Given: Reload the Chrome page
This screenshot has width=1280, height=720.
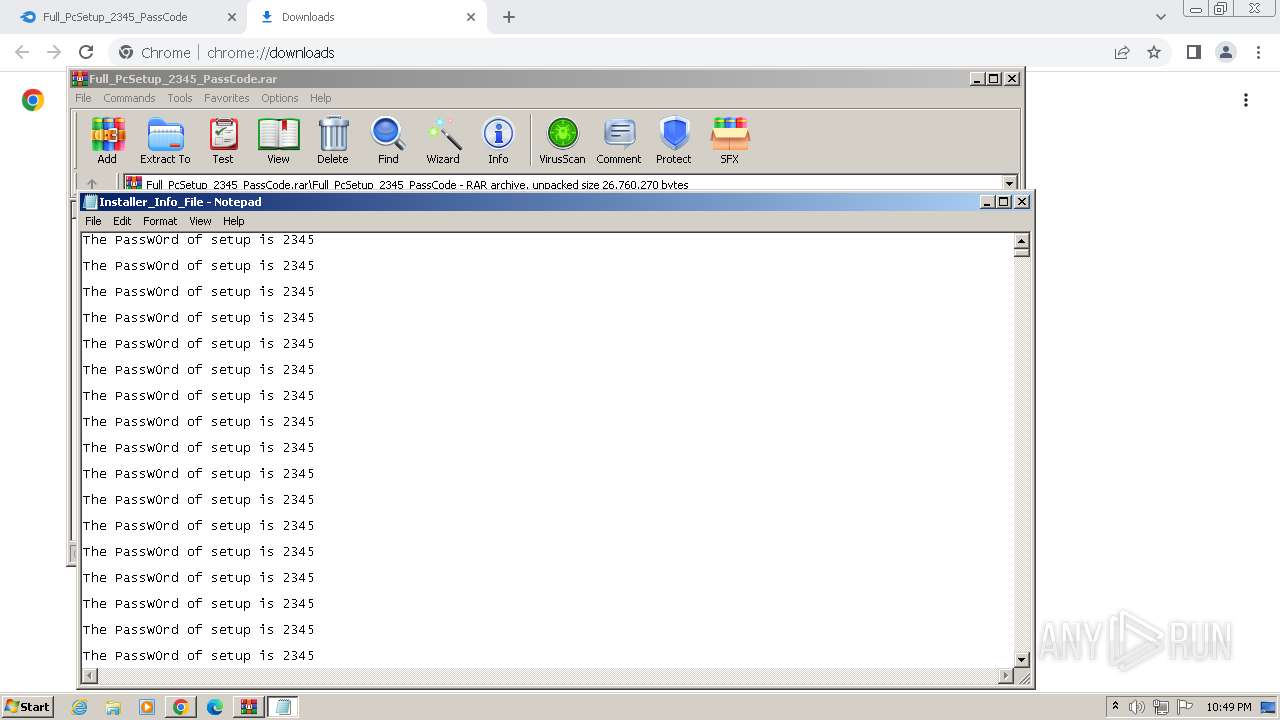Looking at the screenshot, I should (x=86, y=52).
